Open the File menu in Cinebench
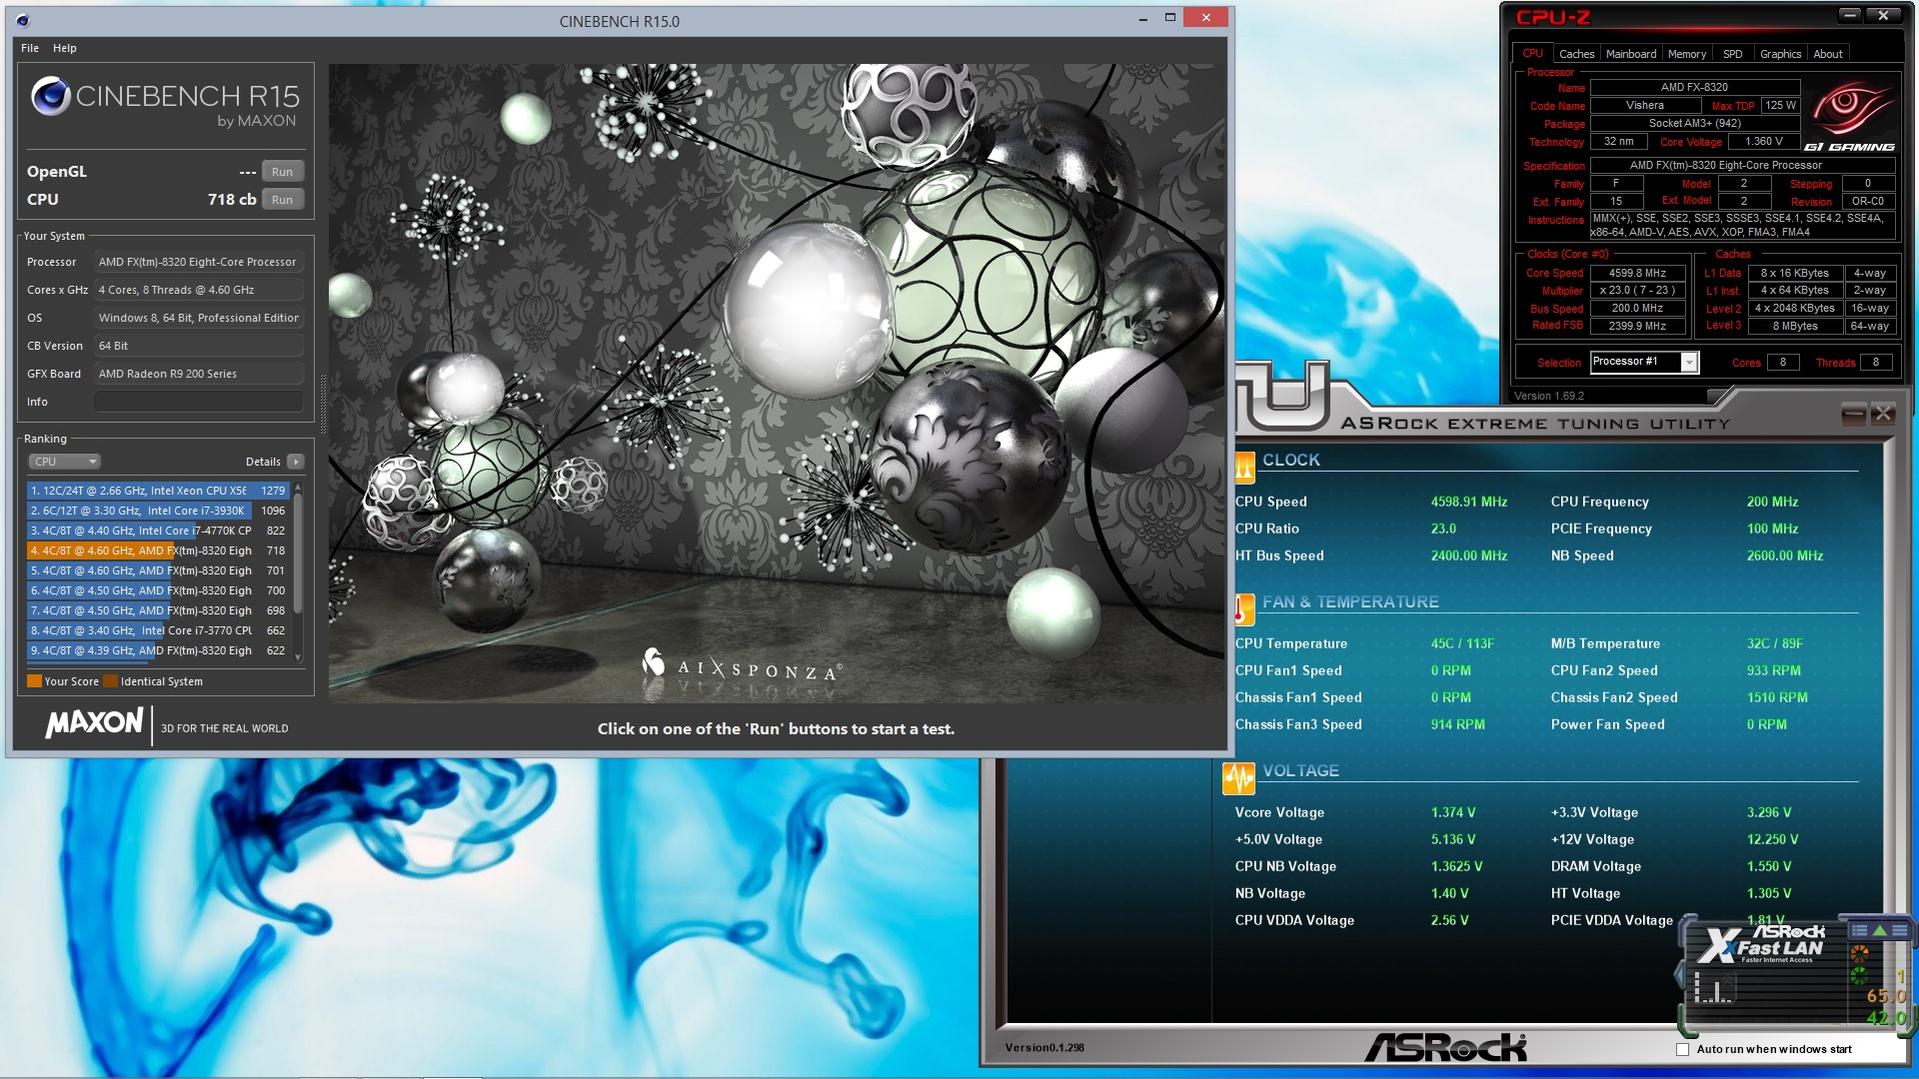The height and width of the screenshot is (1079, 1919). pyautogui.click(x=30, y=48)
